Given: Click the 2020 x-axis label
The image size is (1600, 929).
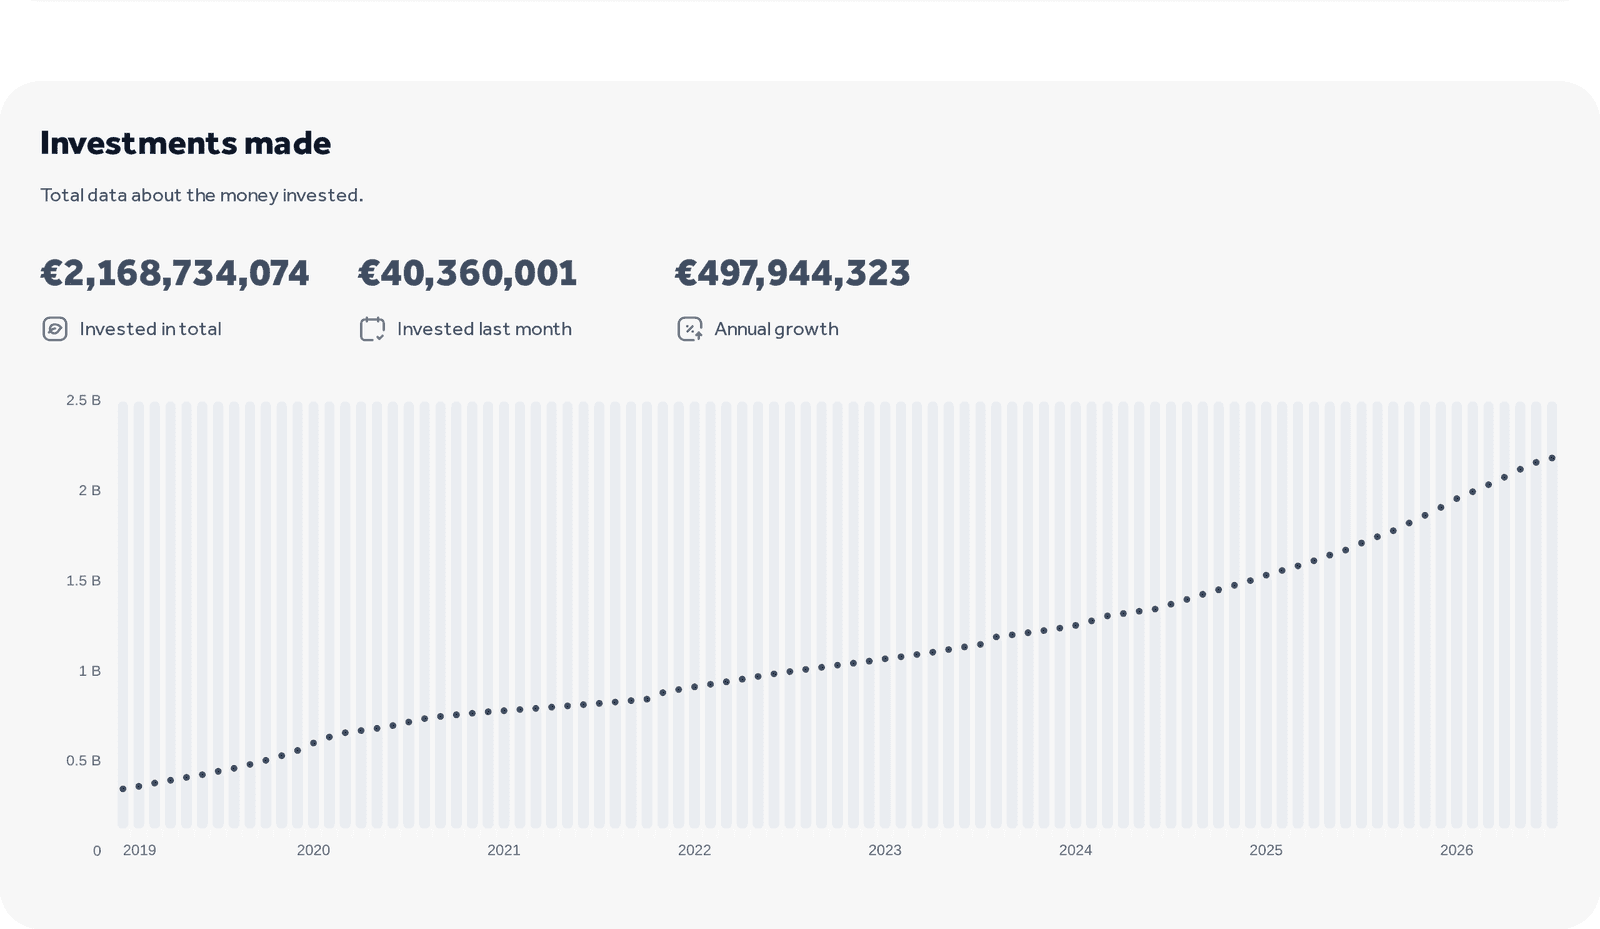Looking at the screenshot, I should [x=313, y=850].
